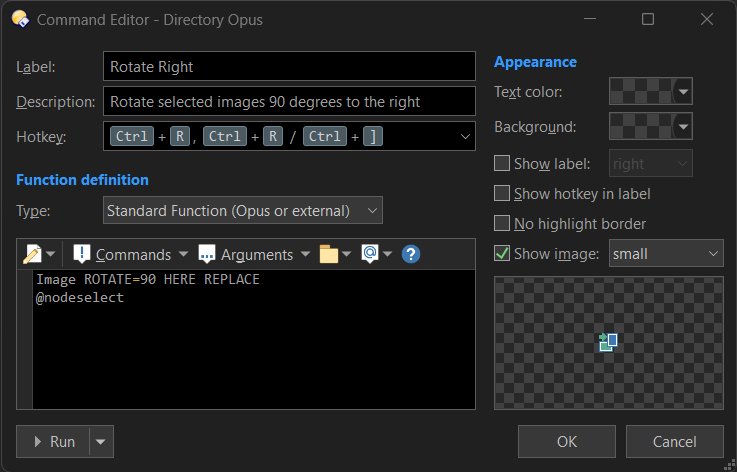Image resolution: width=737 pixels, height=472 pixels.
Task: Expand the Run button dropdown arrow
Action: (101, 441)
